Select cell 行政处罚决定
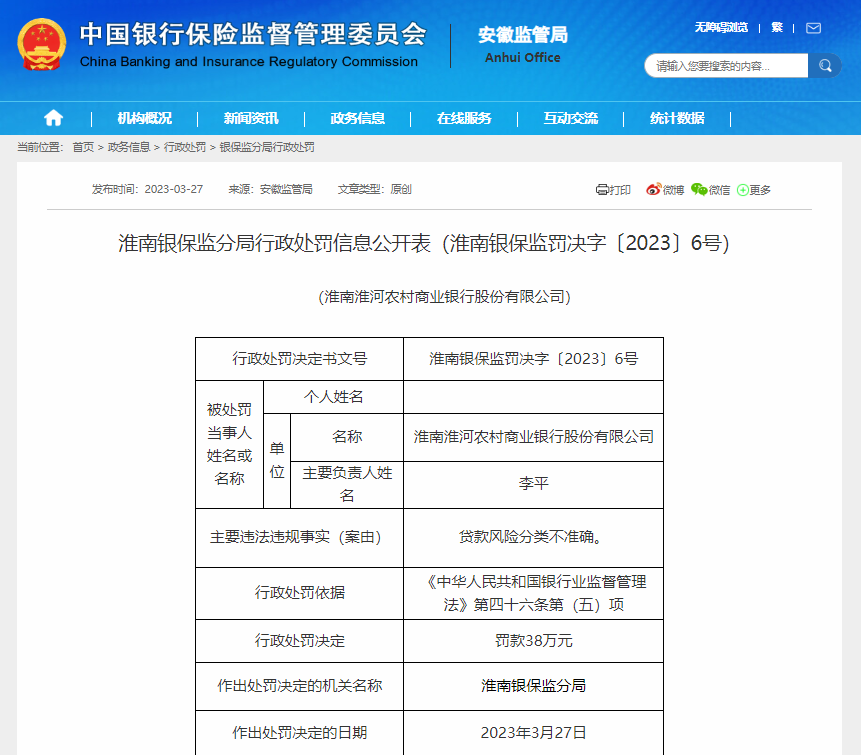This screenshot has width=861, height=755. coord(299,641)
